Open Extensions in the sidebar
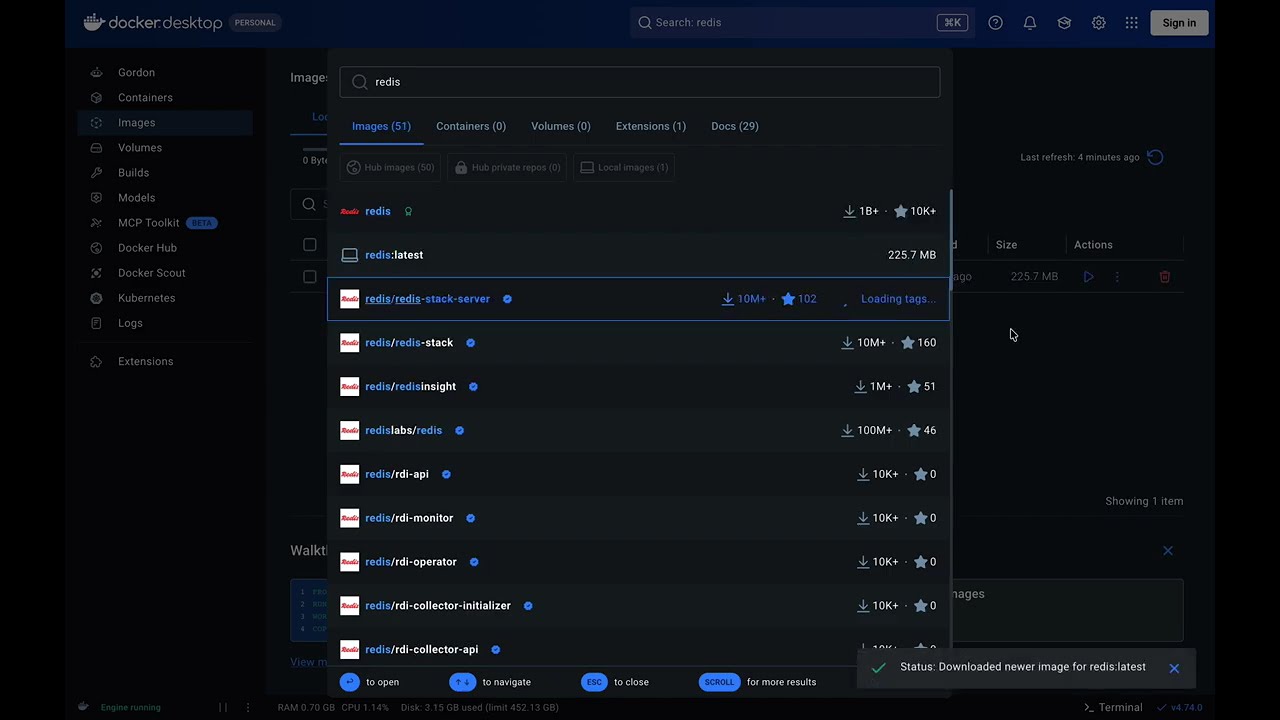Image resolution: width=1280 pixels, height=720 pixels. pyautogui.click(x=145, y=361)
